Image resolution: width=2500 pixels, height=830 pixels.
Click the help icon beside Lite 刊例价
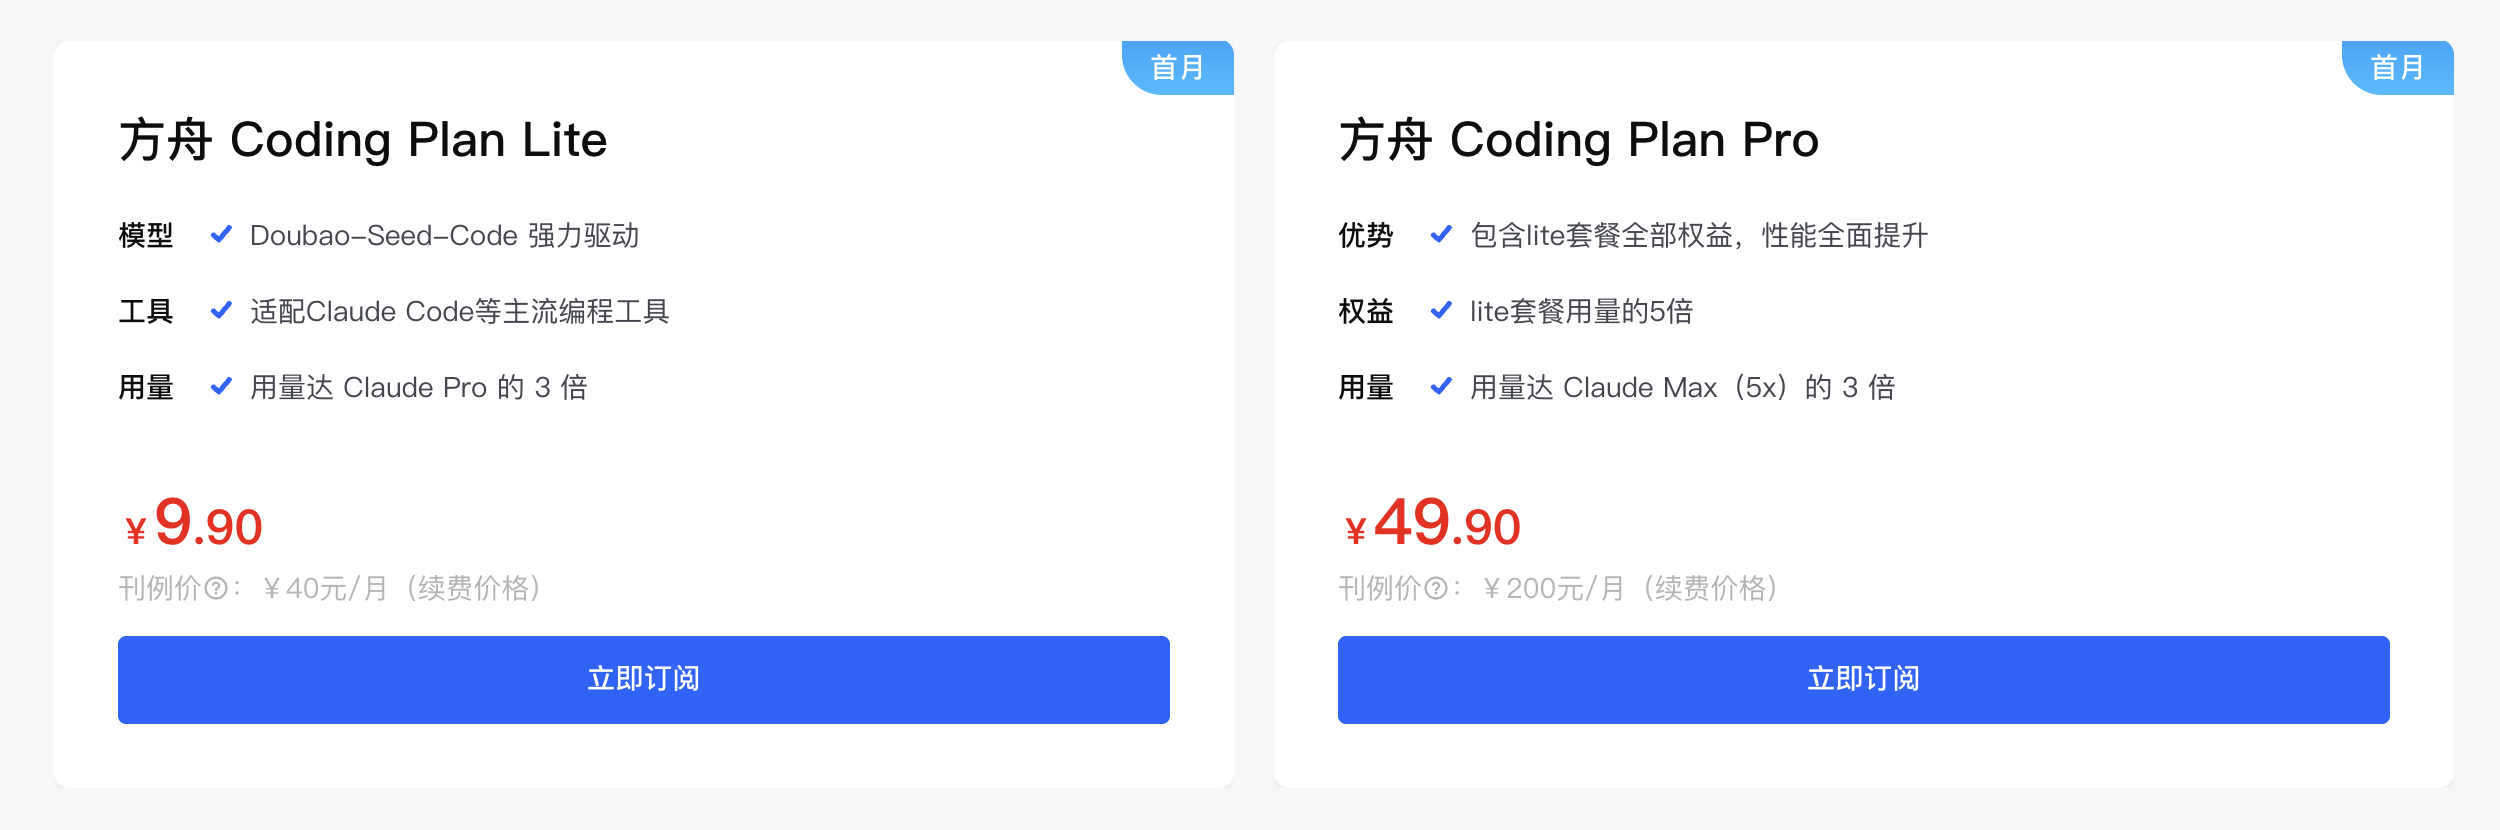pyautogui.click(x=216, y=588)
